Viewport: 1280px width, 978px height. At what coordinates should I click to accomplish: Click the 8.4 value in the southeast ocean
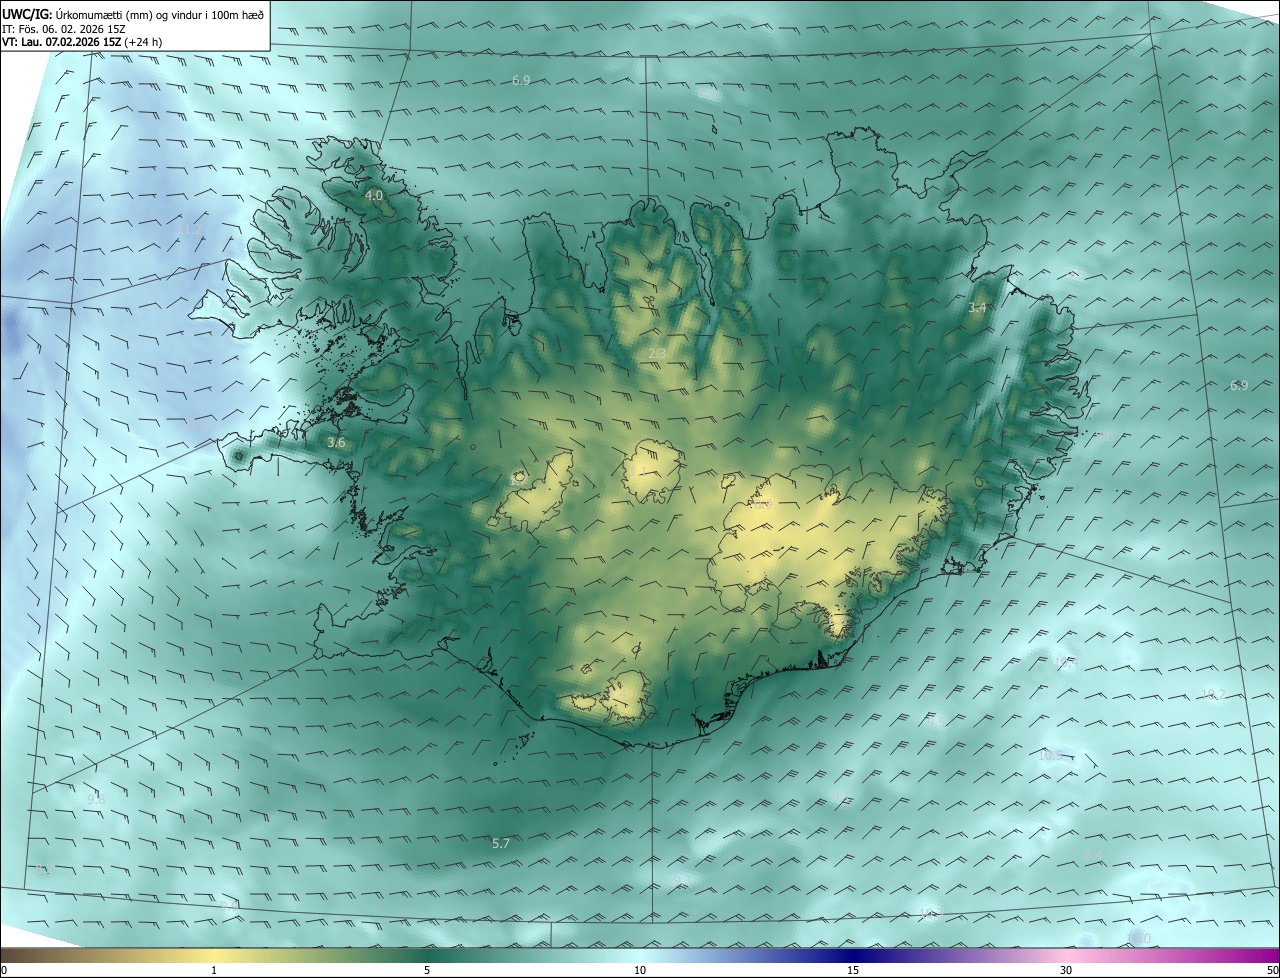[x=1093, y=855]
